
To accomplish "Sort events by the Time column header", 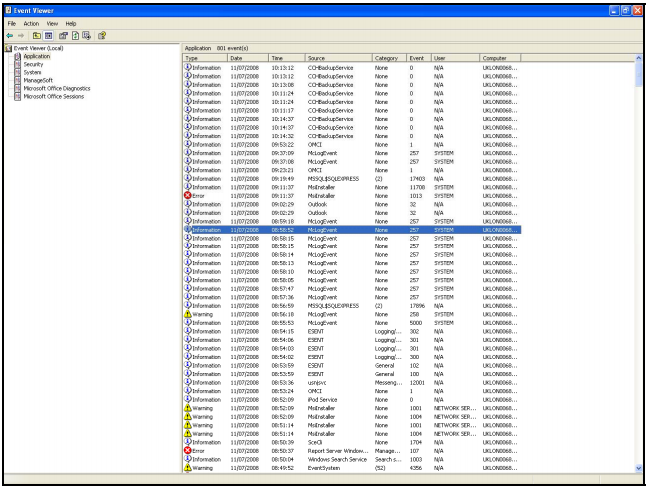I will click(x=287, y=58).
